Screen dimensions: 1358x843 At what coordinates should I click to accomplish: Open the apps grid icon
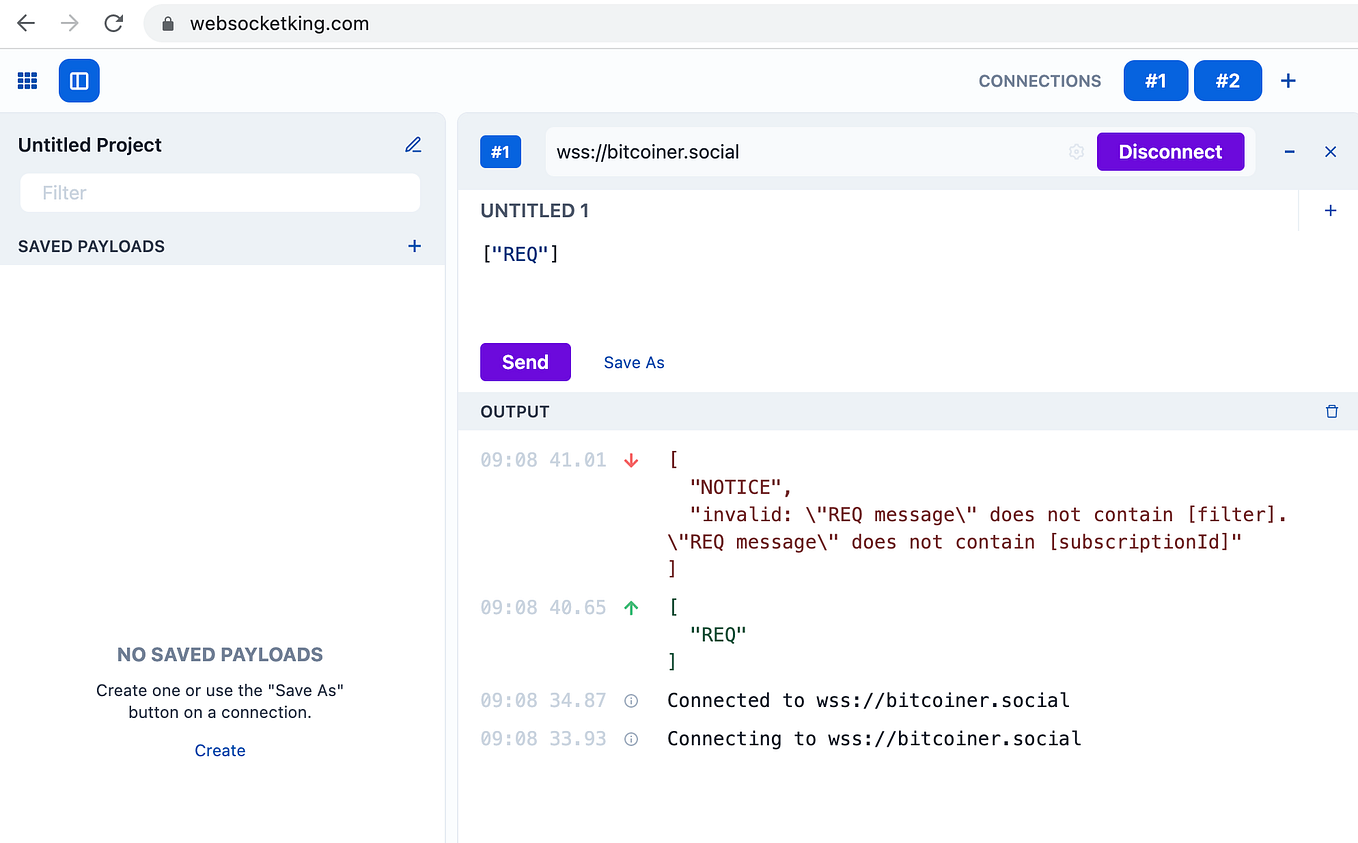[27, 80]
